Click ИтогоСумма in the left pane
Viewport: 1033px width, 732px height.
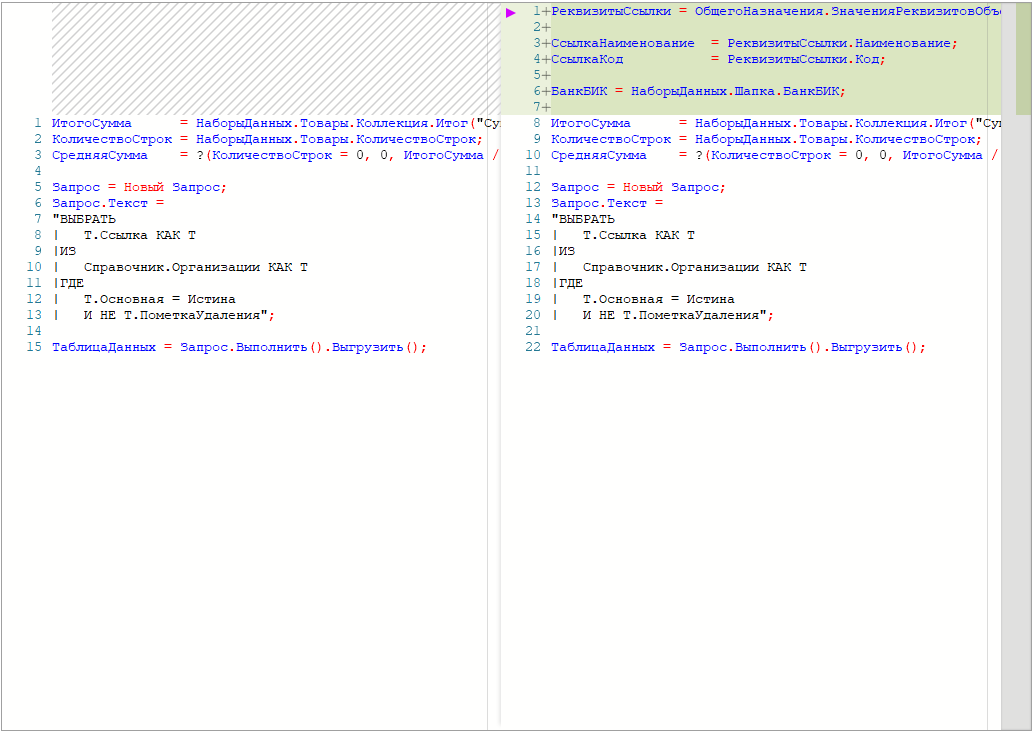92,123
